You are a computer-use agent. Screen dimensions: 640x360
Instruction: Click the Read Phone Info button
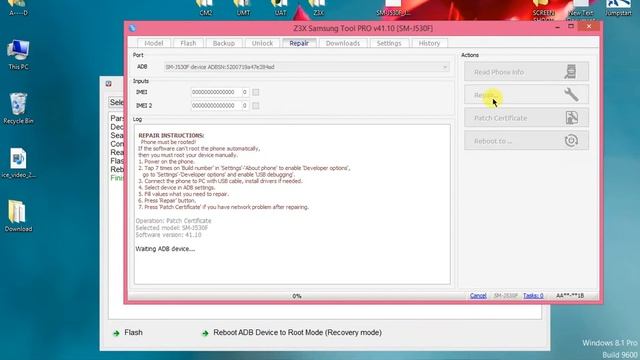pyautogui.click(x=527, y=72)
